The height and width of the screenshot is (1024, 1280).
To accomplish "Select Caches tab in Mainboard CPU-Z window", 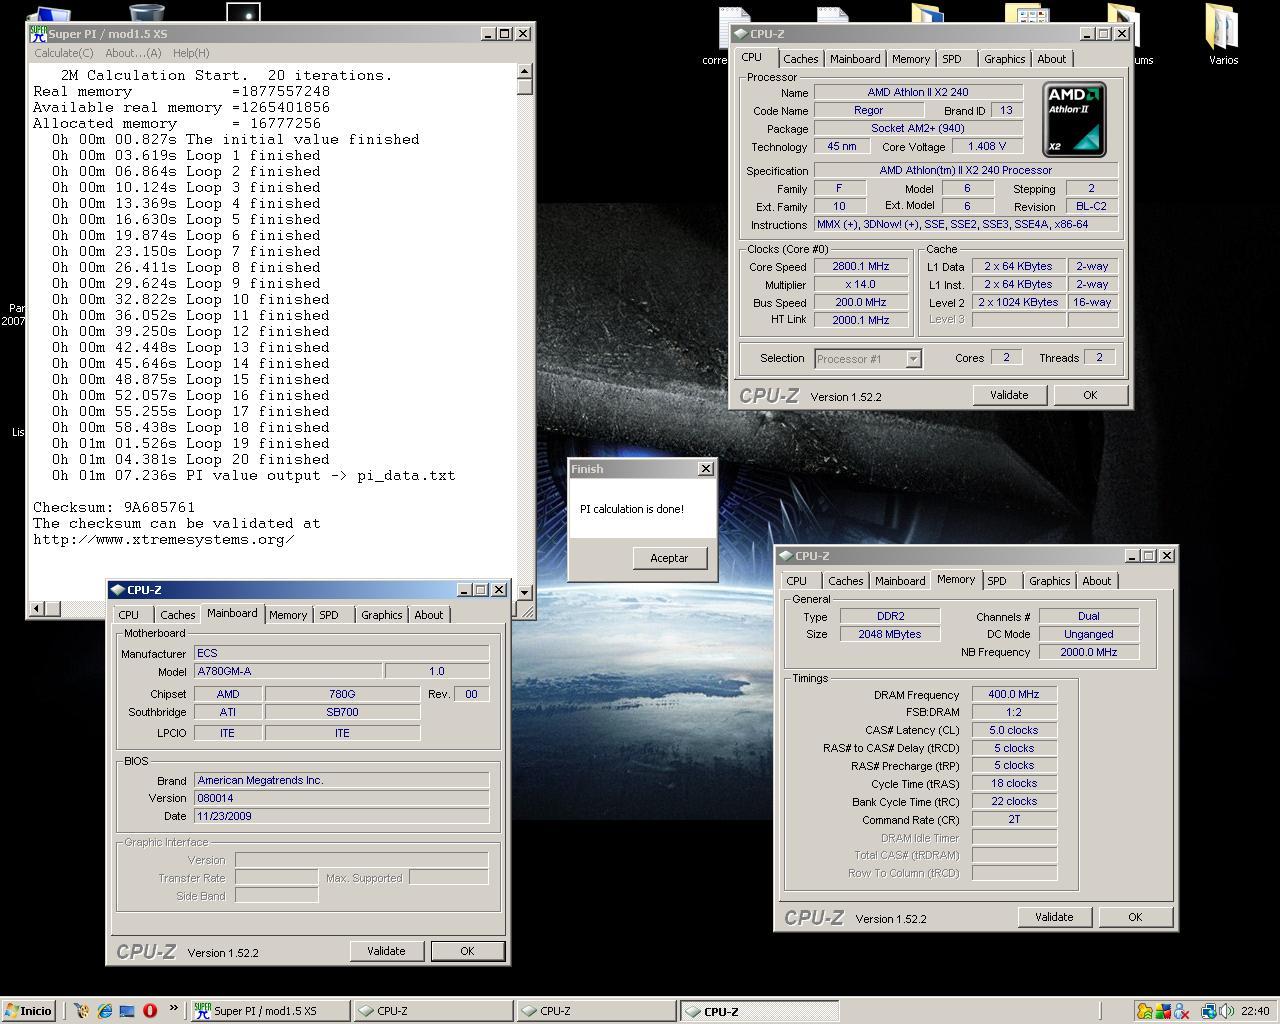I will click(x=177, y=615).
